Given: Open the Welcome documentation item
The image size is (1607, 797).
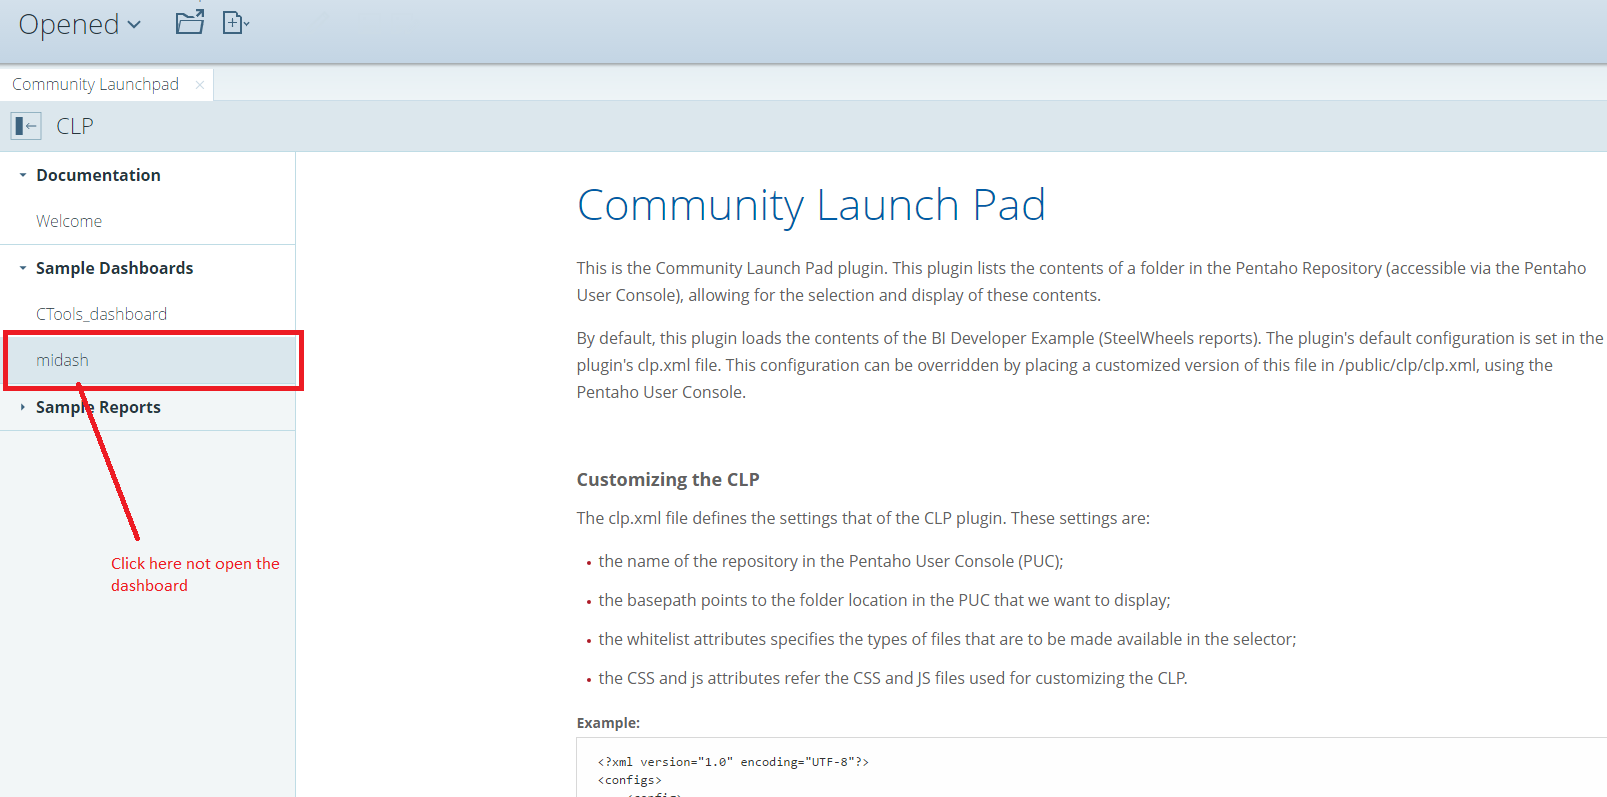Looking at the screenshot, I should coord(69,221).
